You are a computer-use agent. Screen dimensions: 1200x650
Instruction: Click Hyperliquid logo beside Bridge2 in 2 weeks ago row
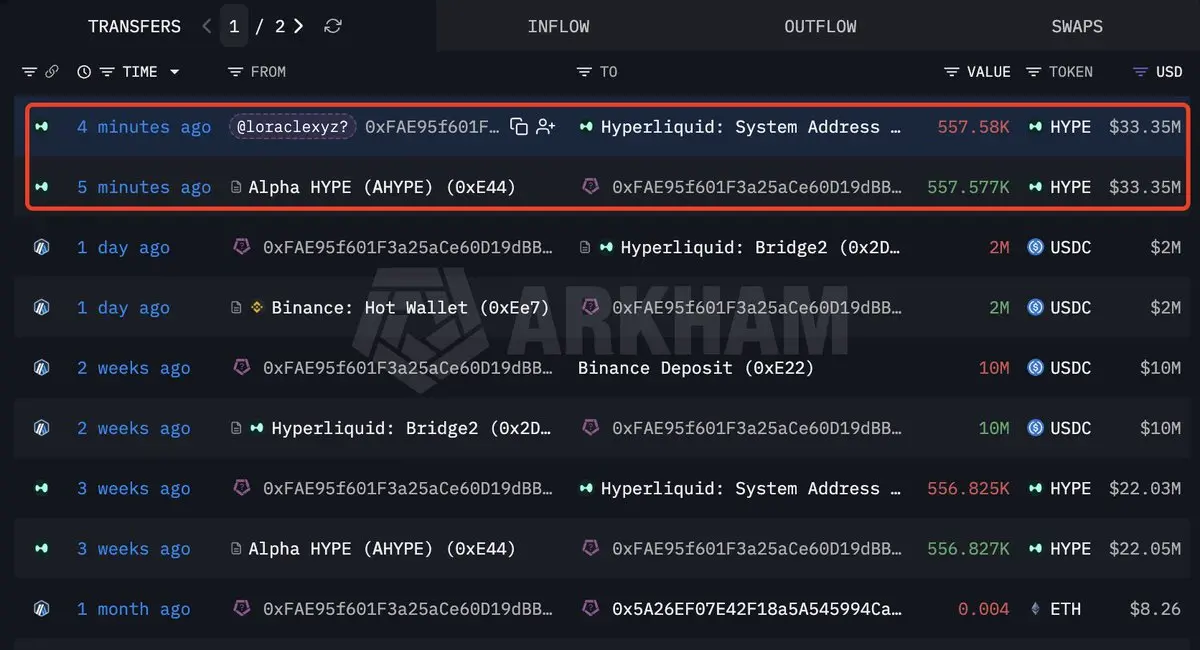click(x=256, y=428)
